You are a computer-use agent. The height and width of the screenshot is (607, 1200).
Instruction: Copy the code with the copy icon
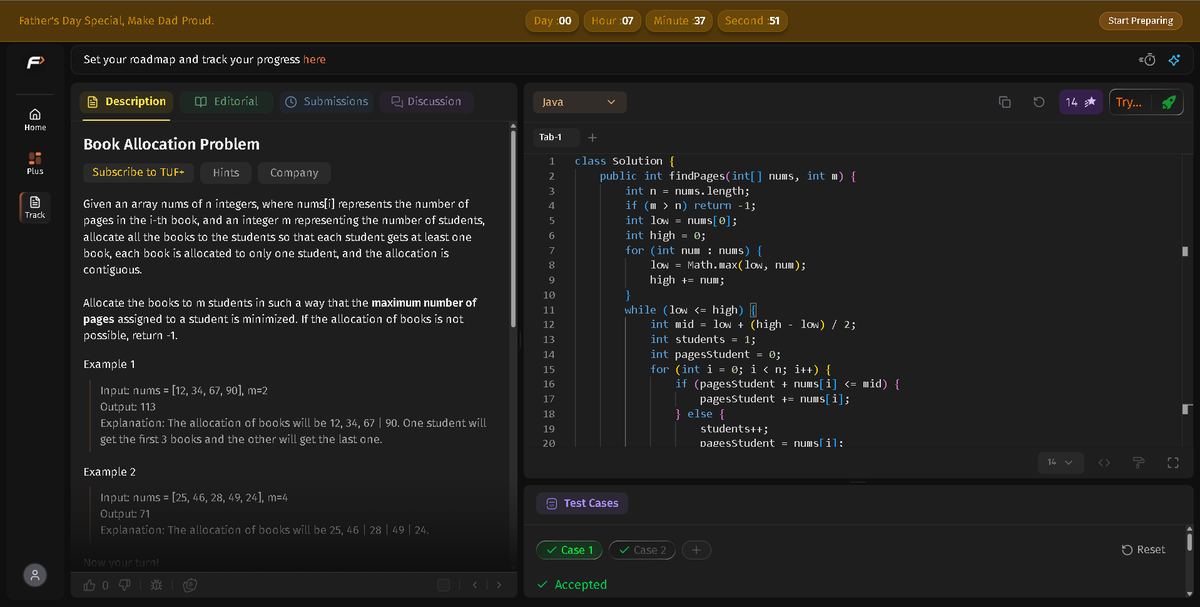pos(1005,102)
